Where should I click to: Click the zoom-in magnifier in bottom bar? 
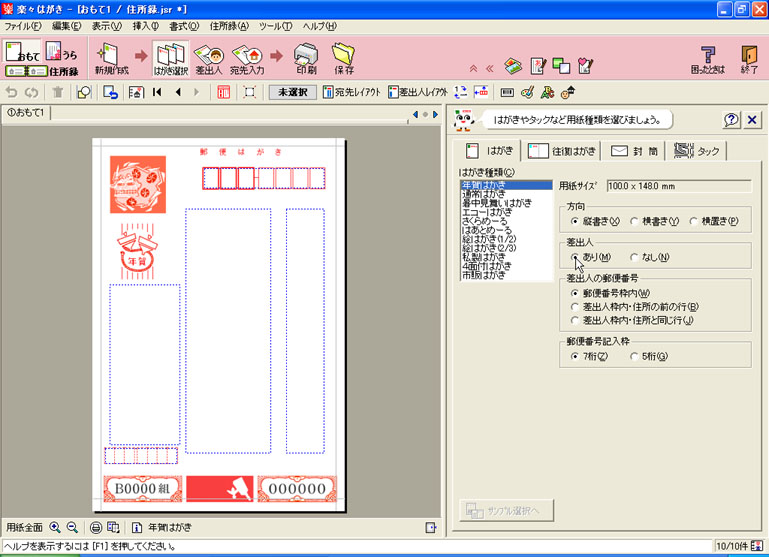point(55,527)
